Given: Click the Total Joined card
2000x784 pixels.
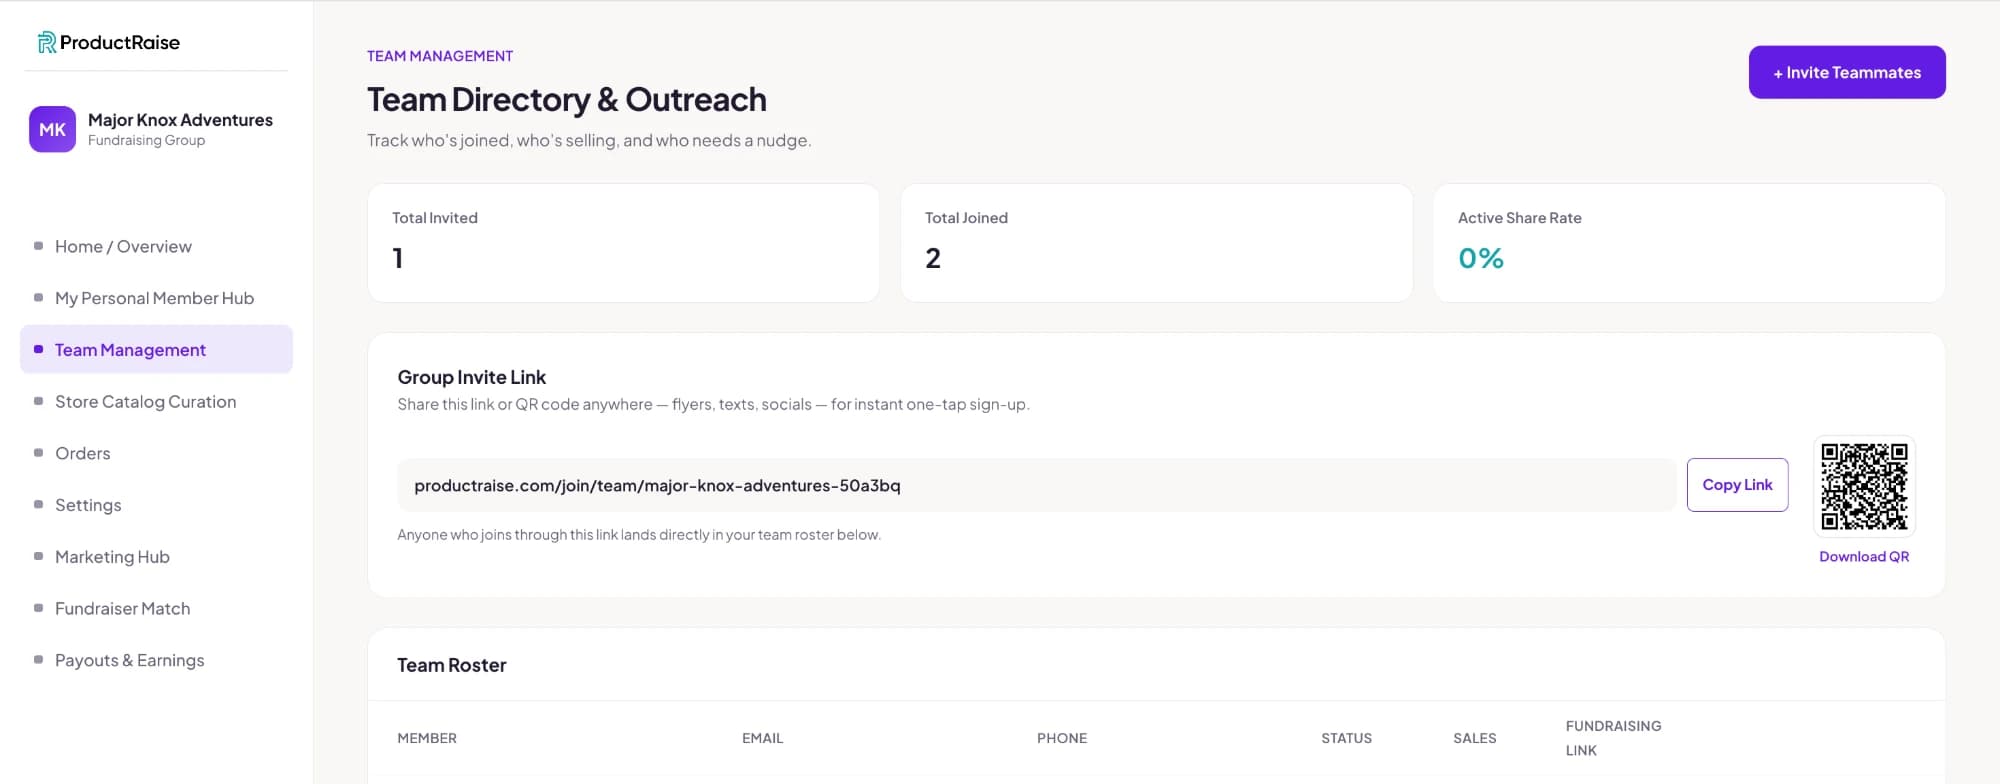Looking at the screenshot, I should (1156, 242).
